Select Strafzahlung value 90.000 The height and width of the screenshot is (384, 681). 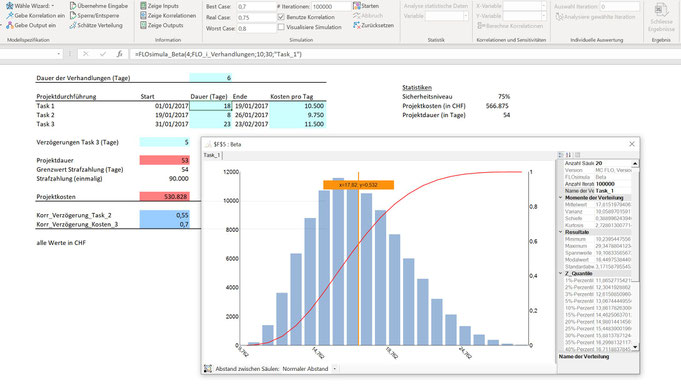point(179,179)
